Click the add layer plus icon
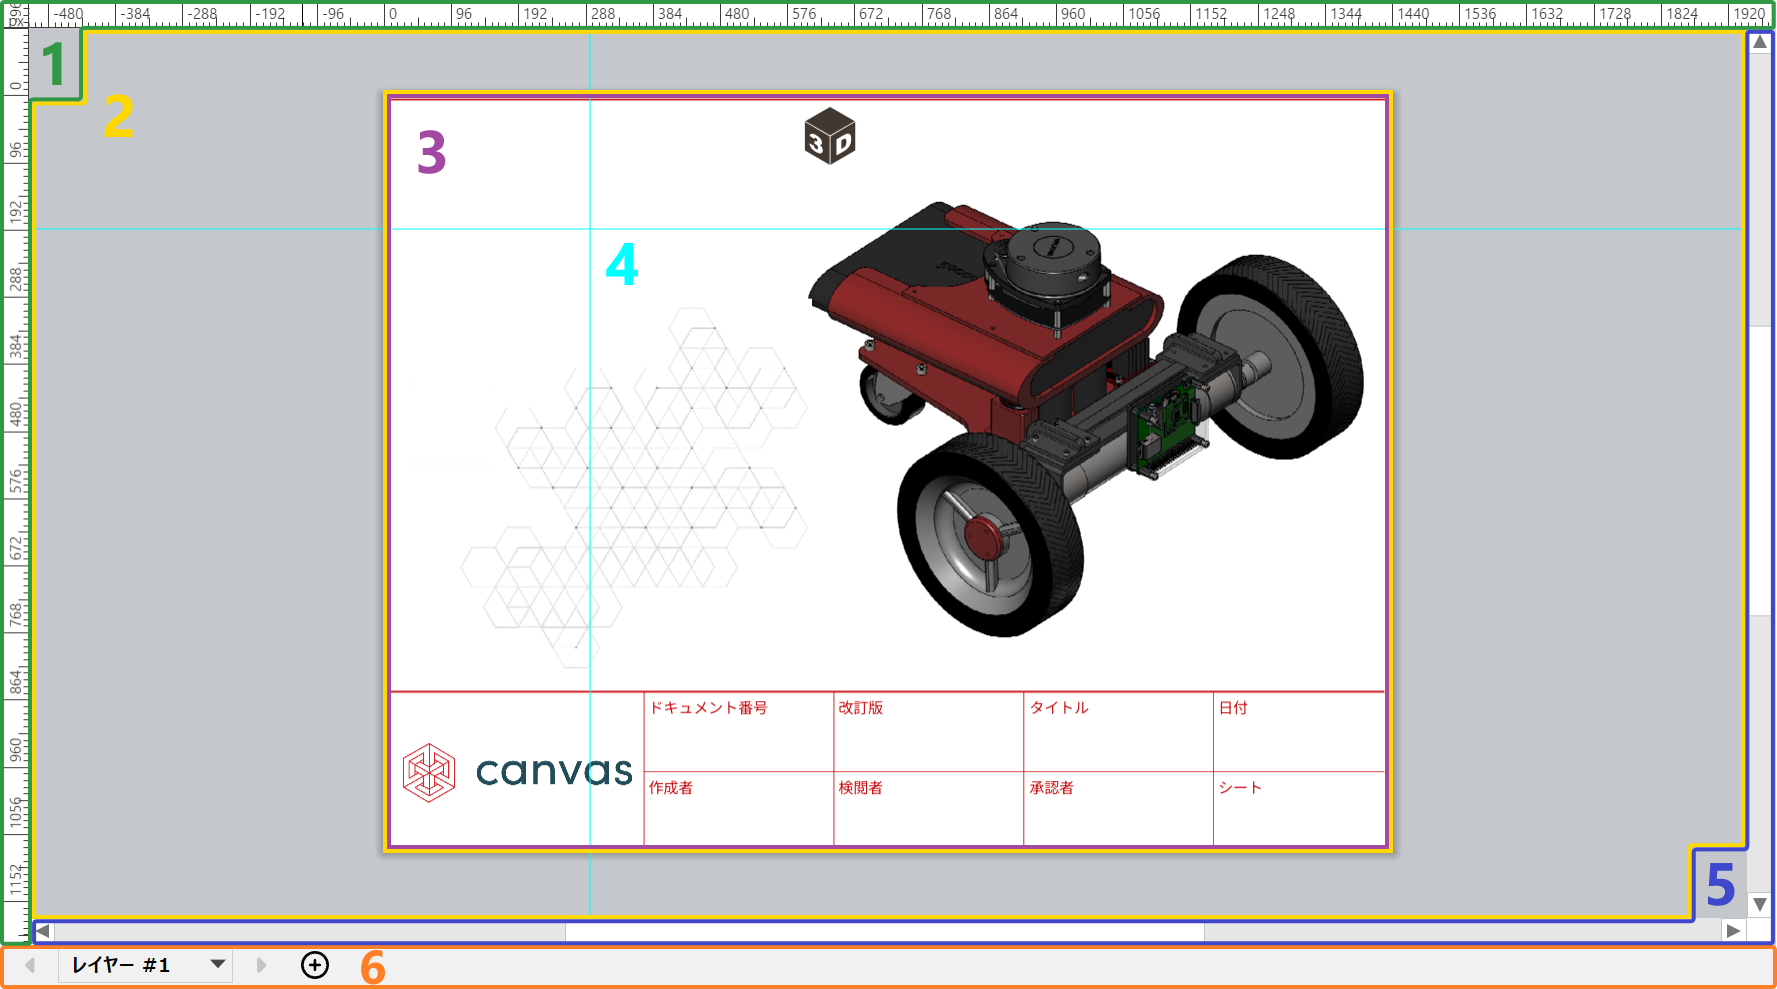1777x989 pixels. pyautogui.click(x=315, y=965)
